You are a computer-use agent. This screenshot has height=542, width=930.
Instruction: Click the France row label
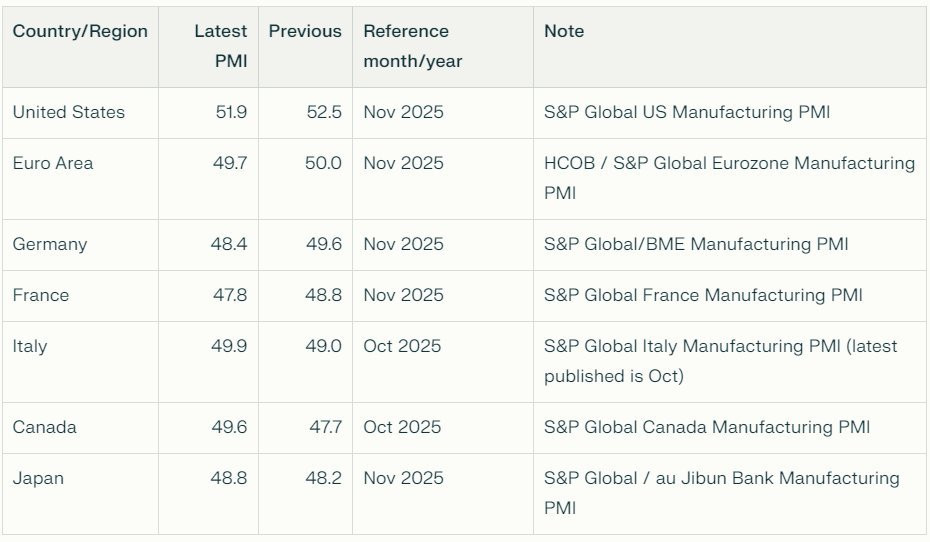pyautogui.click(x=41, y=295)
